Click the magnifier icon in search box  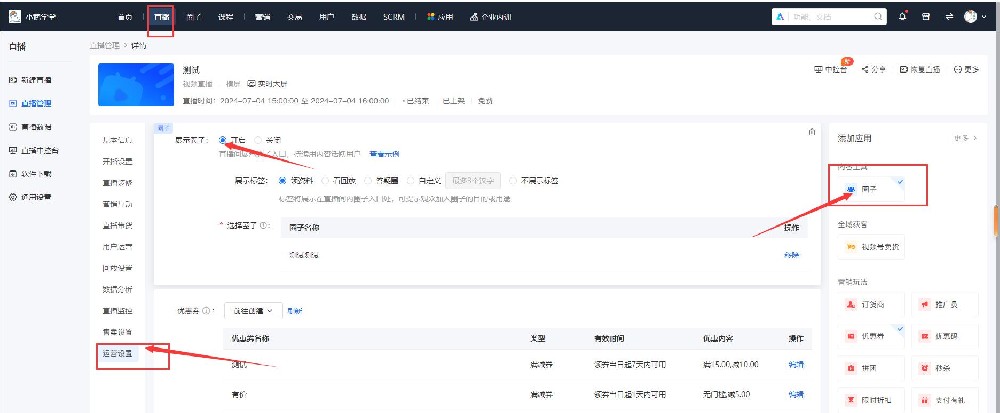(x=878, y=17)
